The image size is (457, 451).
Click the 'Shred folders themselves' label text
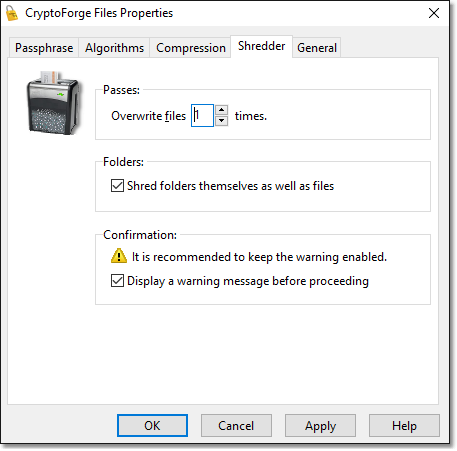pyautogui.click(x=230, y=186)
